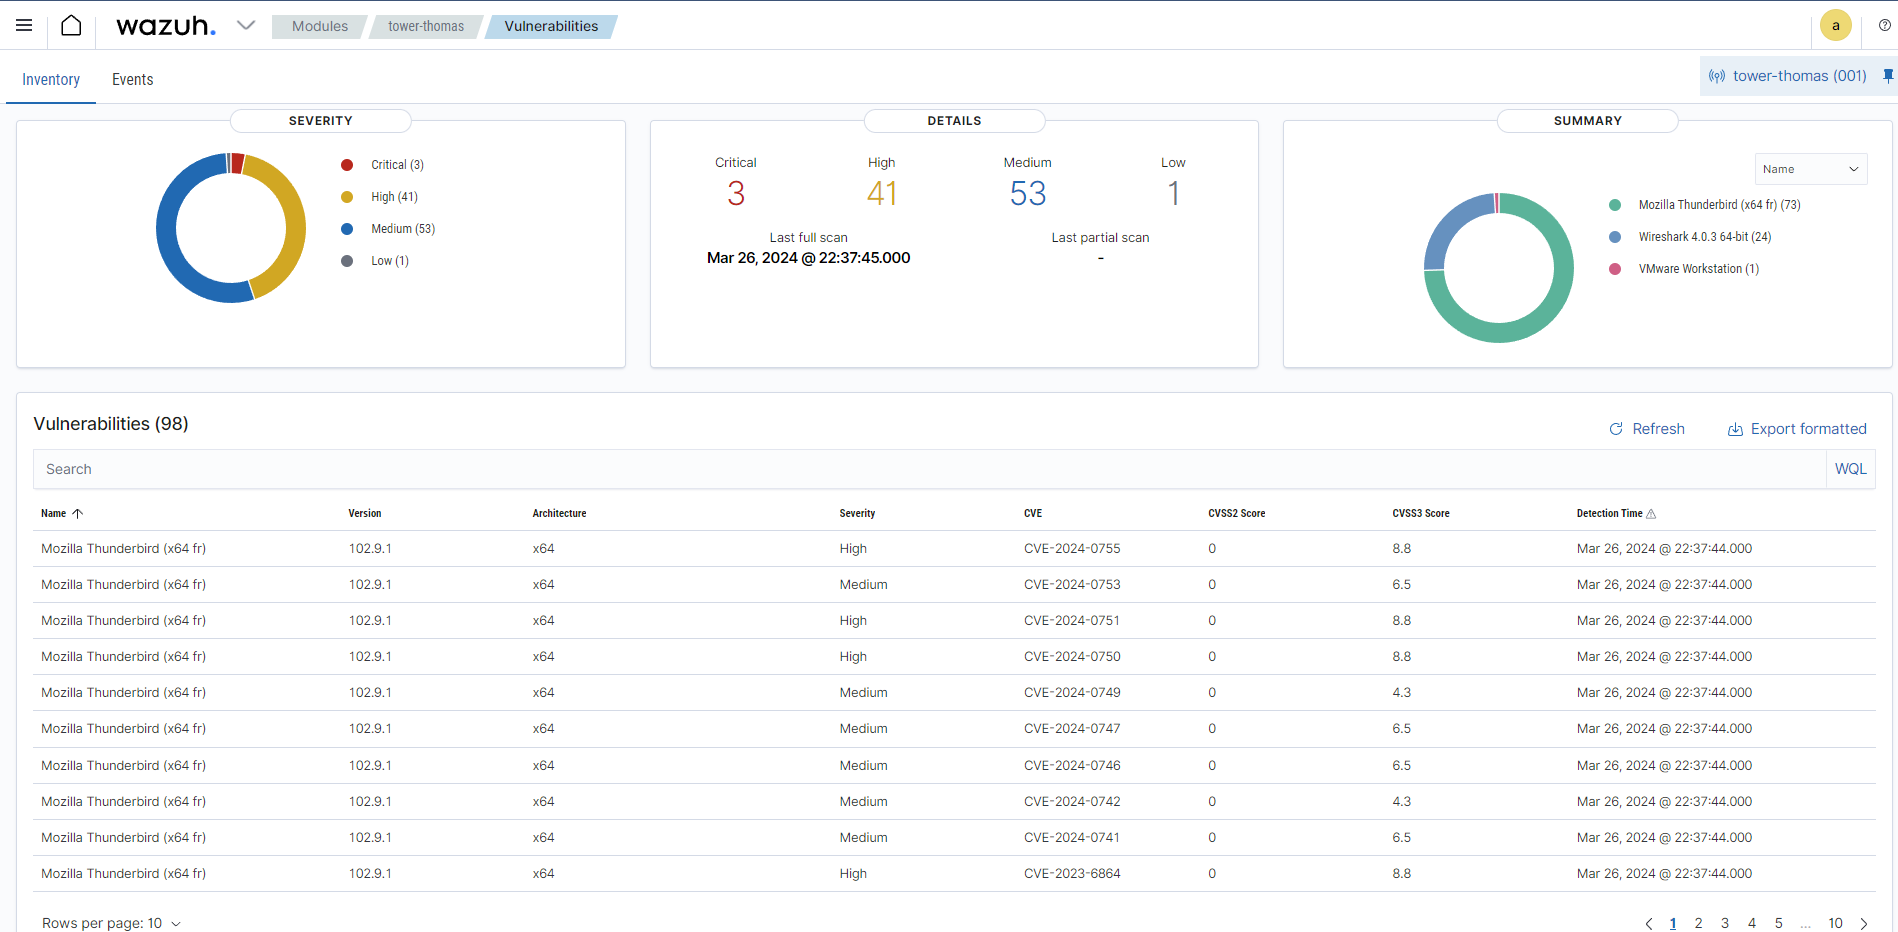Sort by Severity column header
Image resolution: width=1898 pixels, height=932 pixels.
[857, 513]
